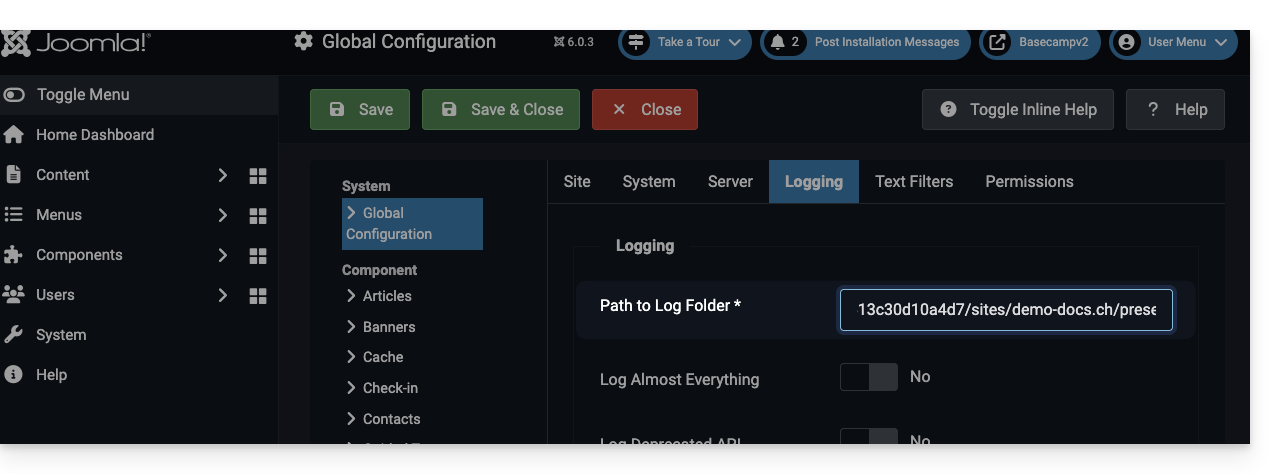Click the Path to Log Folder field

point(1006,310)
